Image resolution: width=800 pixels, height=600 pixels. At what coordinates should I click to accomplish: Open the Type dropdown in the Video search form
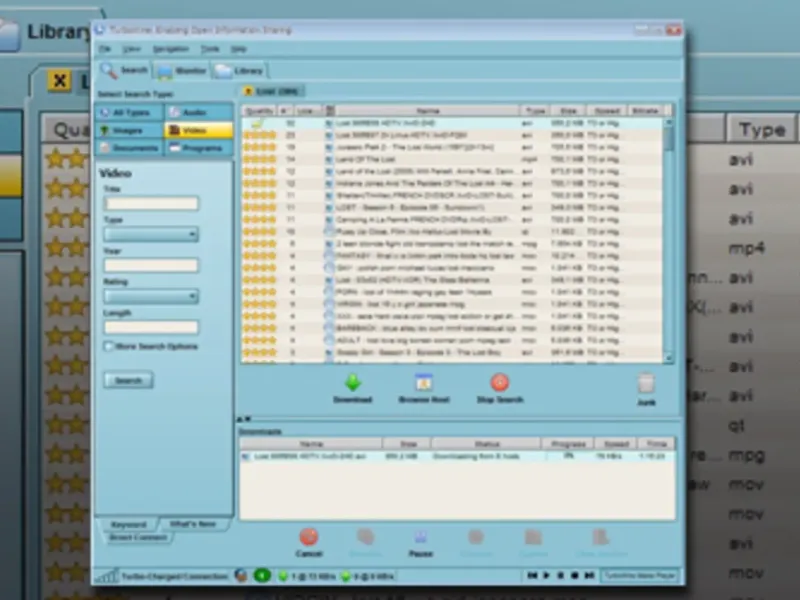[x=151, y=234]
